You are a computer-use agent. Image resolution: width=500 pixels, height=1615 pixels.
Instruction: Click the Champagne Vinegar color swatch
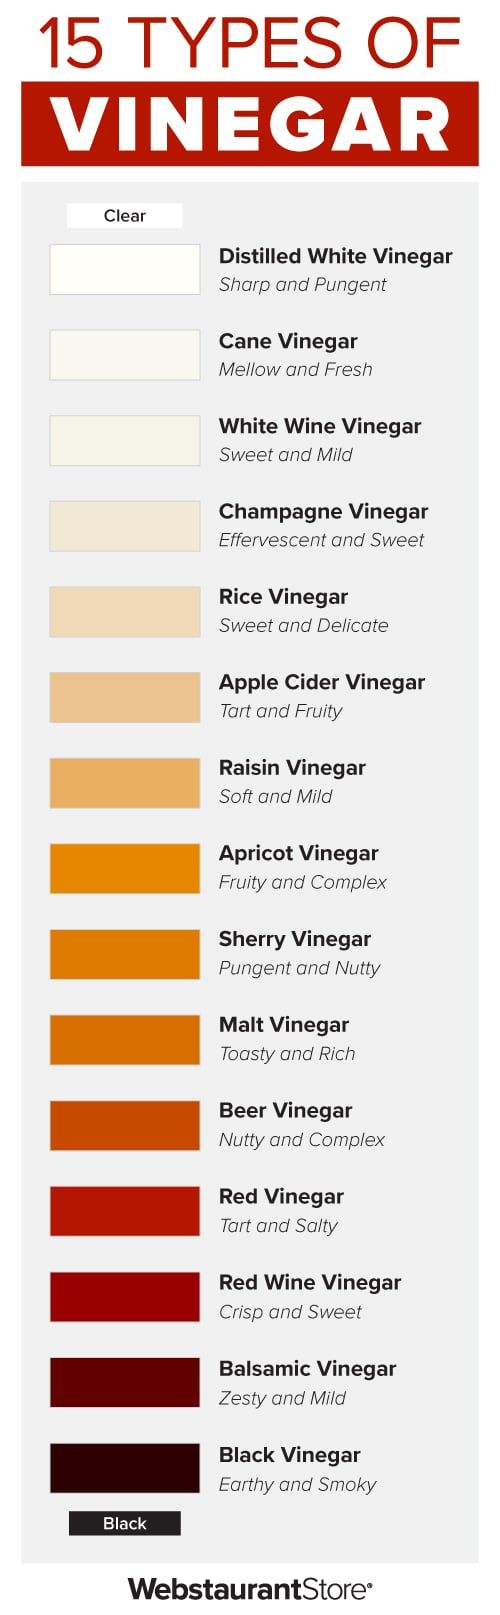pos(125,526)
